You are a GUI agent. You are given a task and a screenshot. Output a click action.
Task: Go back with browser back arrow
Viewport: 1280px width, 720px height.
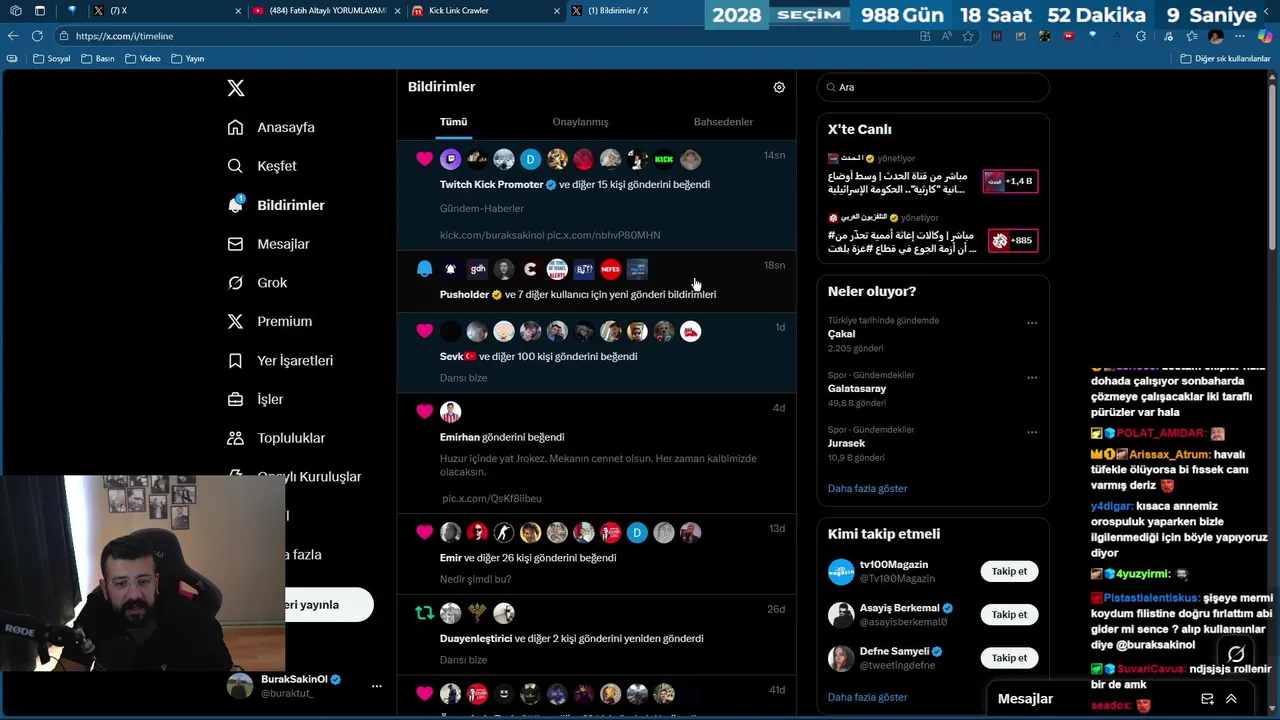tap(13, 36)
